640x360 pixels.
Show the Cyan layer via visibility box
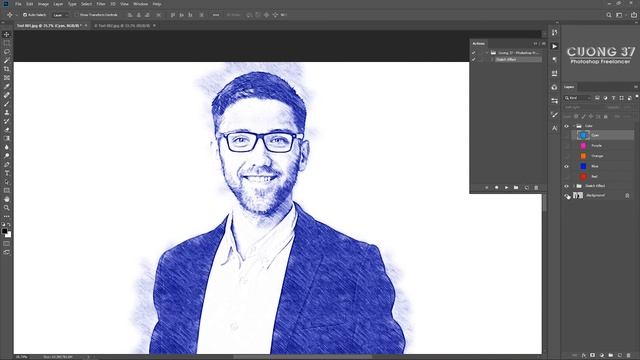coord(567,135)
